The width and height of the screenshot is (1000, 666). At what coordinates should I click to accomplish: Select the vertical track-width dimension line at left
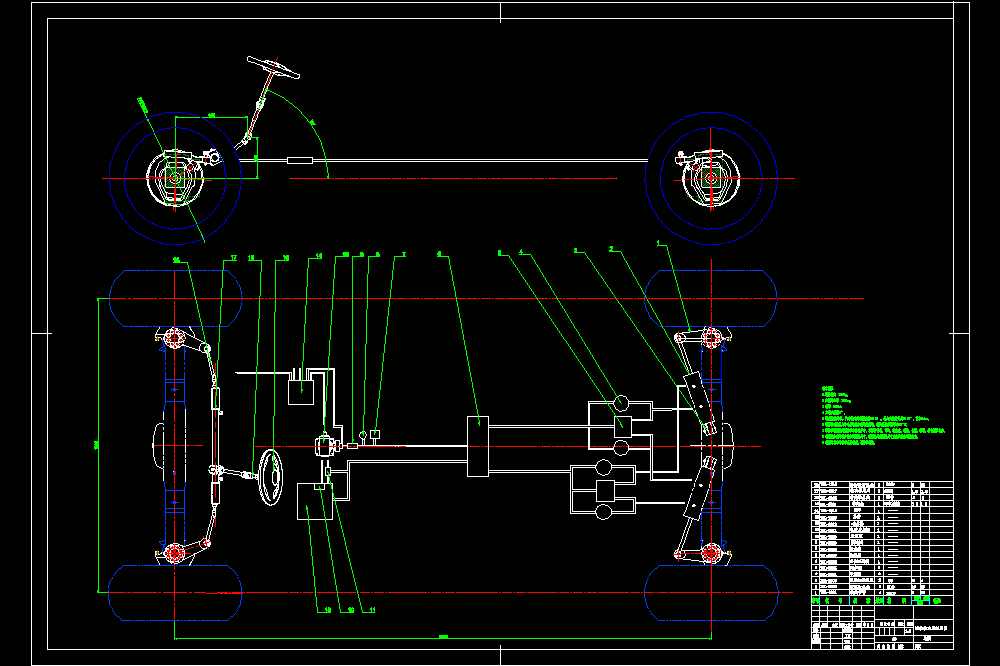(98, 445)
